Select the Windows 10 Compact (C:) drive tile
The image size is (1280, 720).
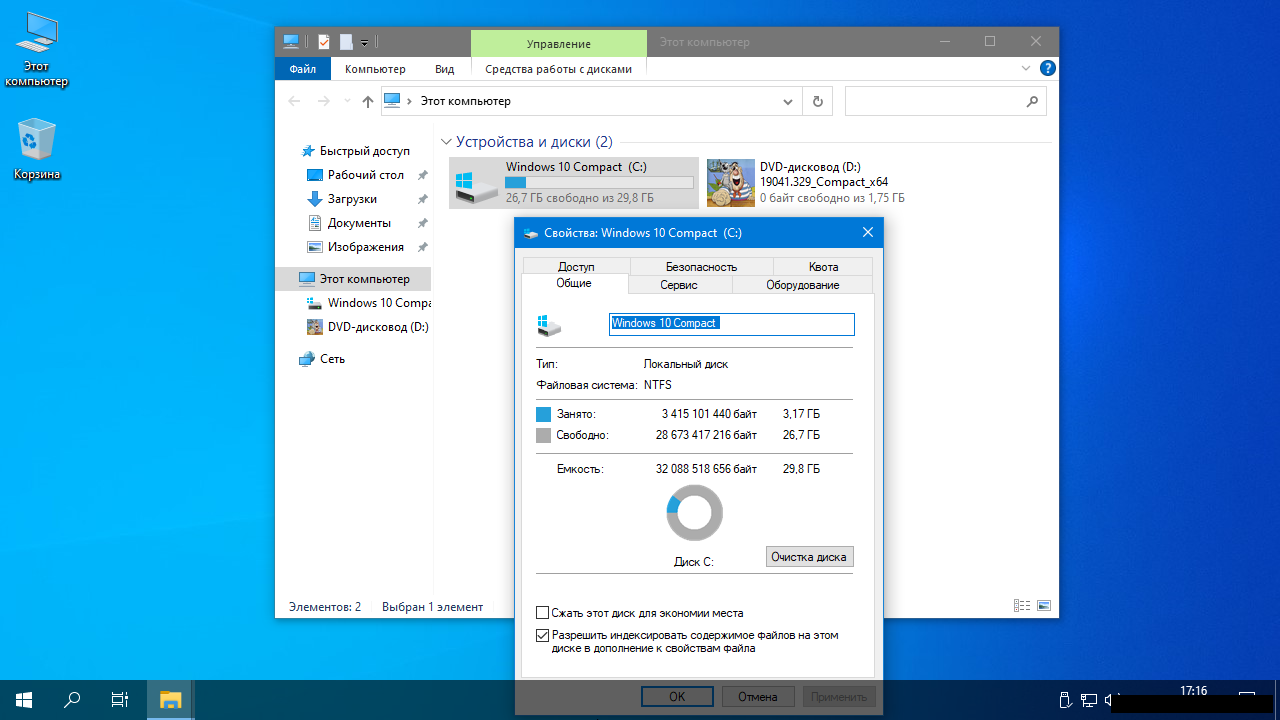pyautogui.click(x=574, y=182)
